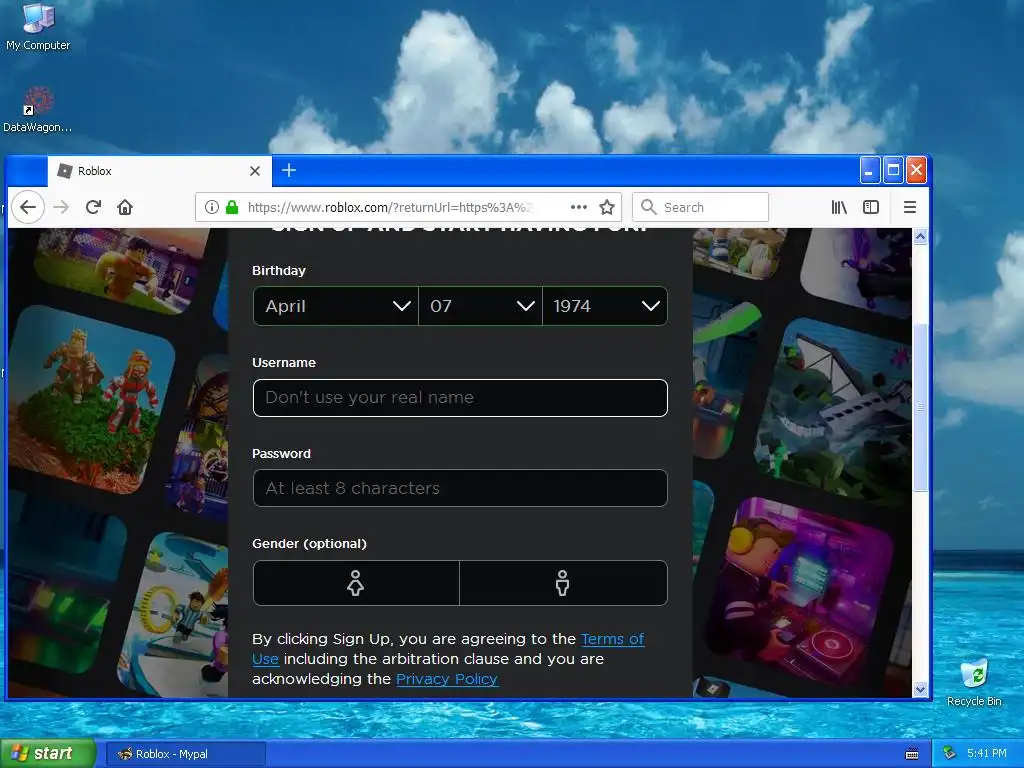The height and width of the screenshot is (768, 1024).
Task: Toggle the browser sidebar view
Action: pyautogui.click(x=871, y=207)
